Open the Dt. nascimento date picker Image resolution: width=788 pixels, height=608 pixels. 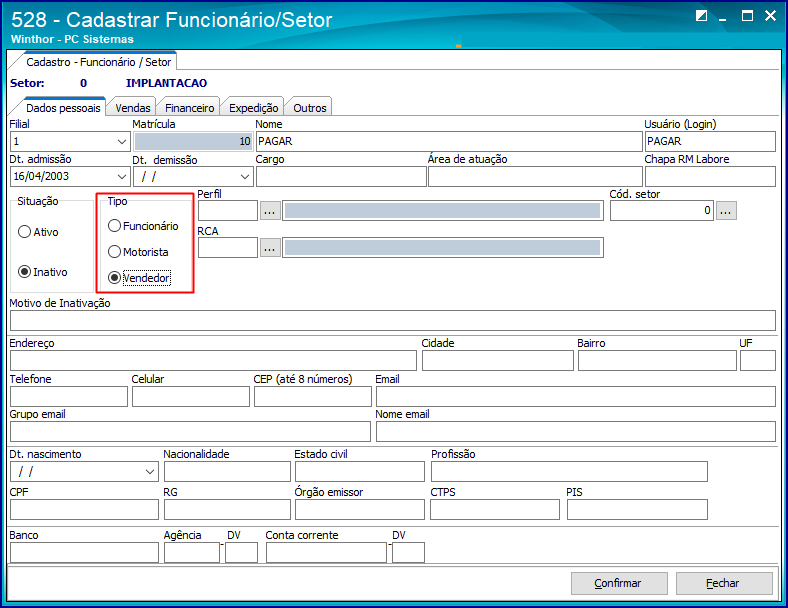(150, 472)
